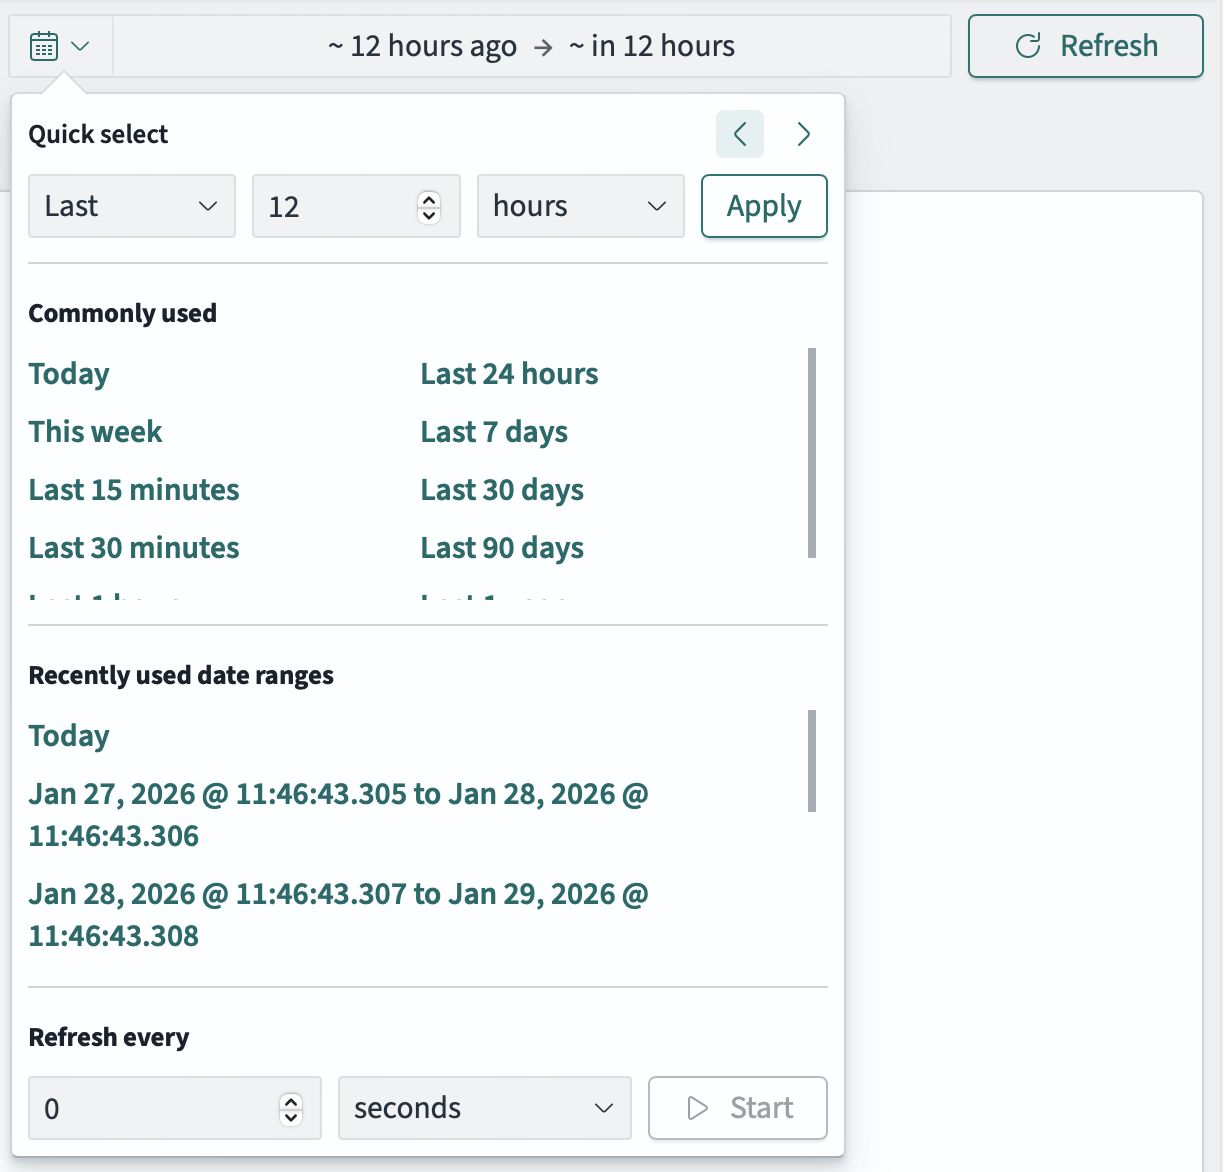This screenshot has width=1224, height=1172.
Task: Select the Last 24 hours range
Action: point(509,374)
